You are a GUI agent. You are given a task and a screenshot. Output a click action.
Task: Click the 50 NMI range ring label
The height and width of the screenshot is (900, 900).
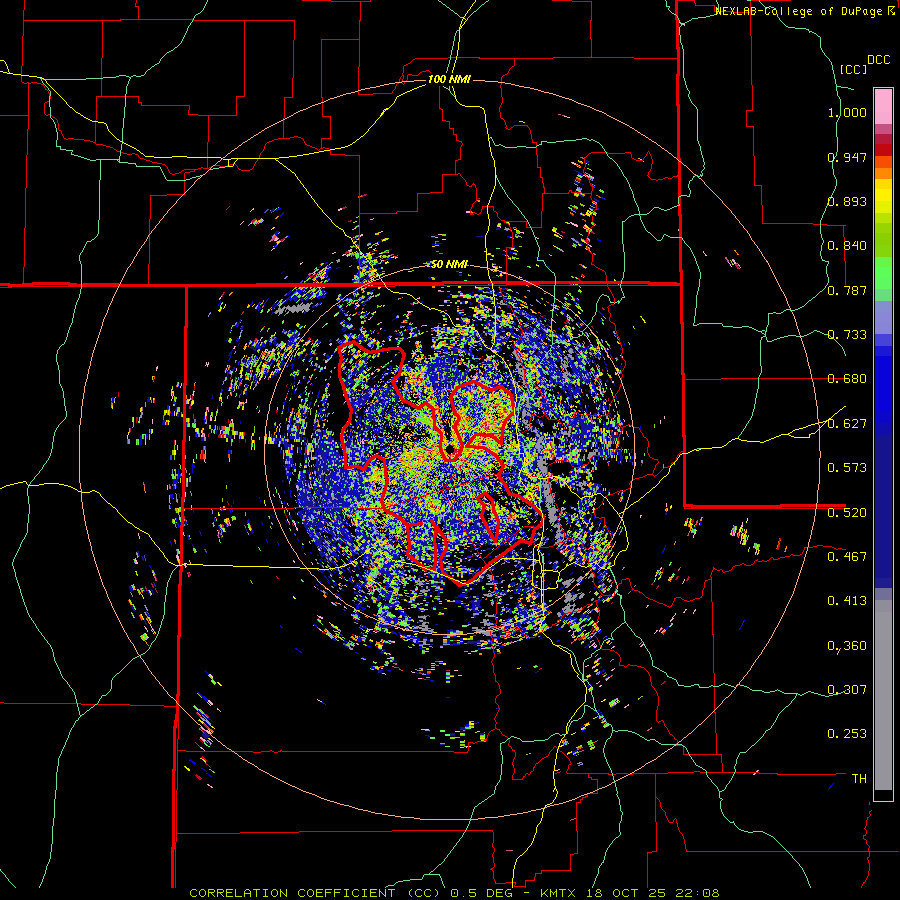pyautogui.click(x=449, y=264)
